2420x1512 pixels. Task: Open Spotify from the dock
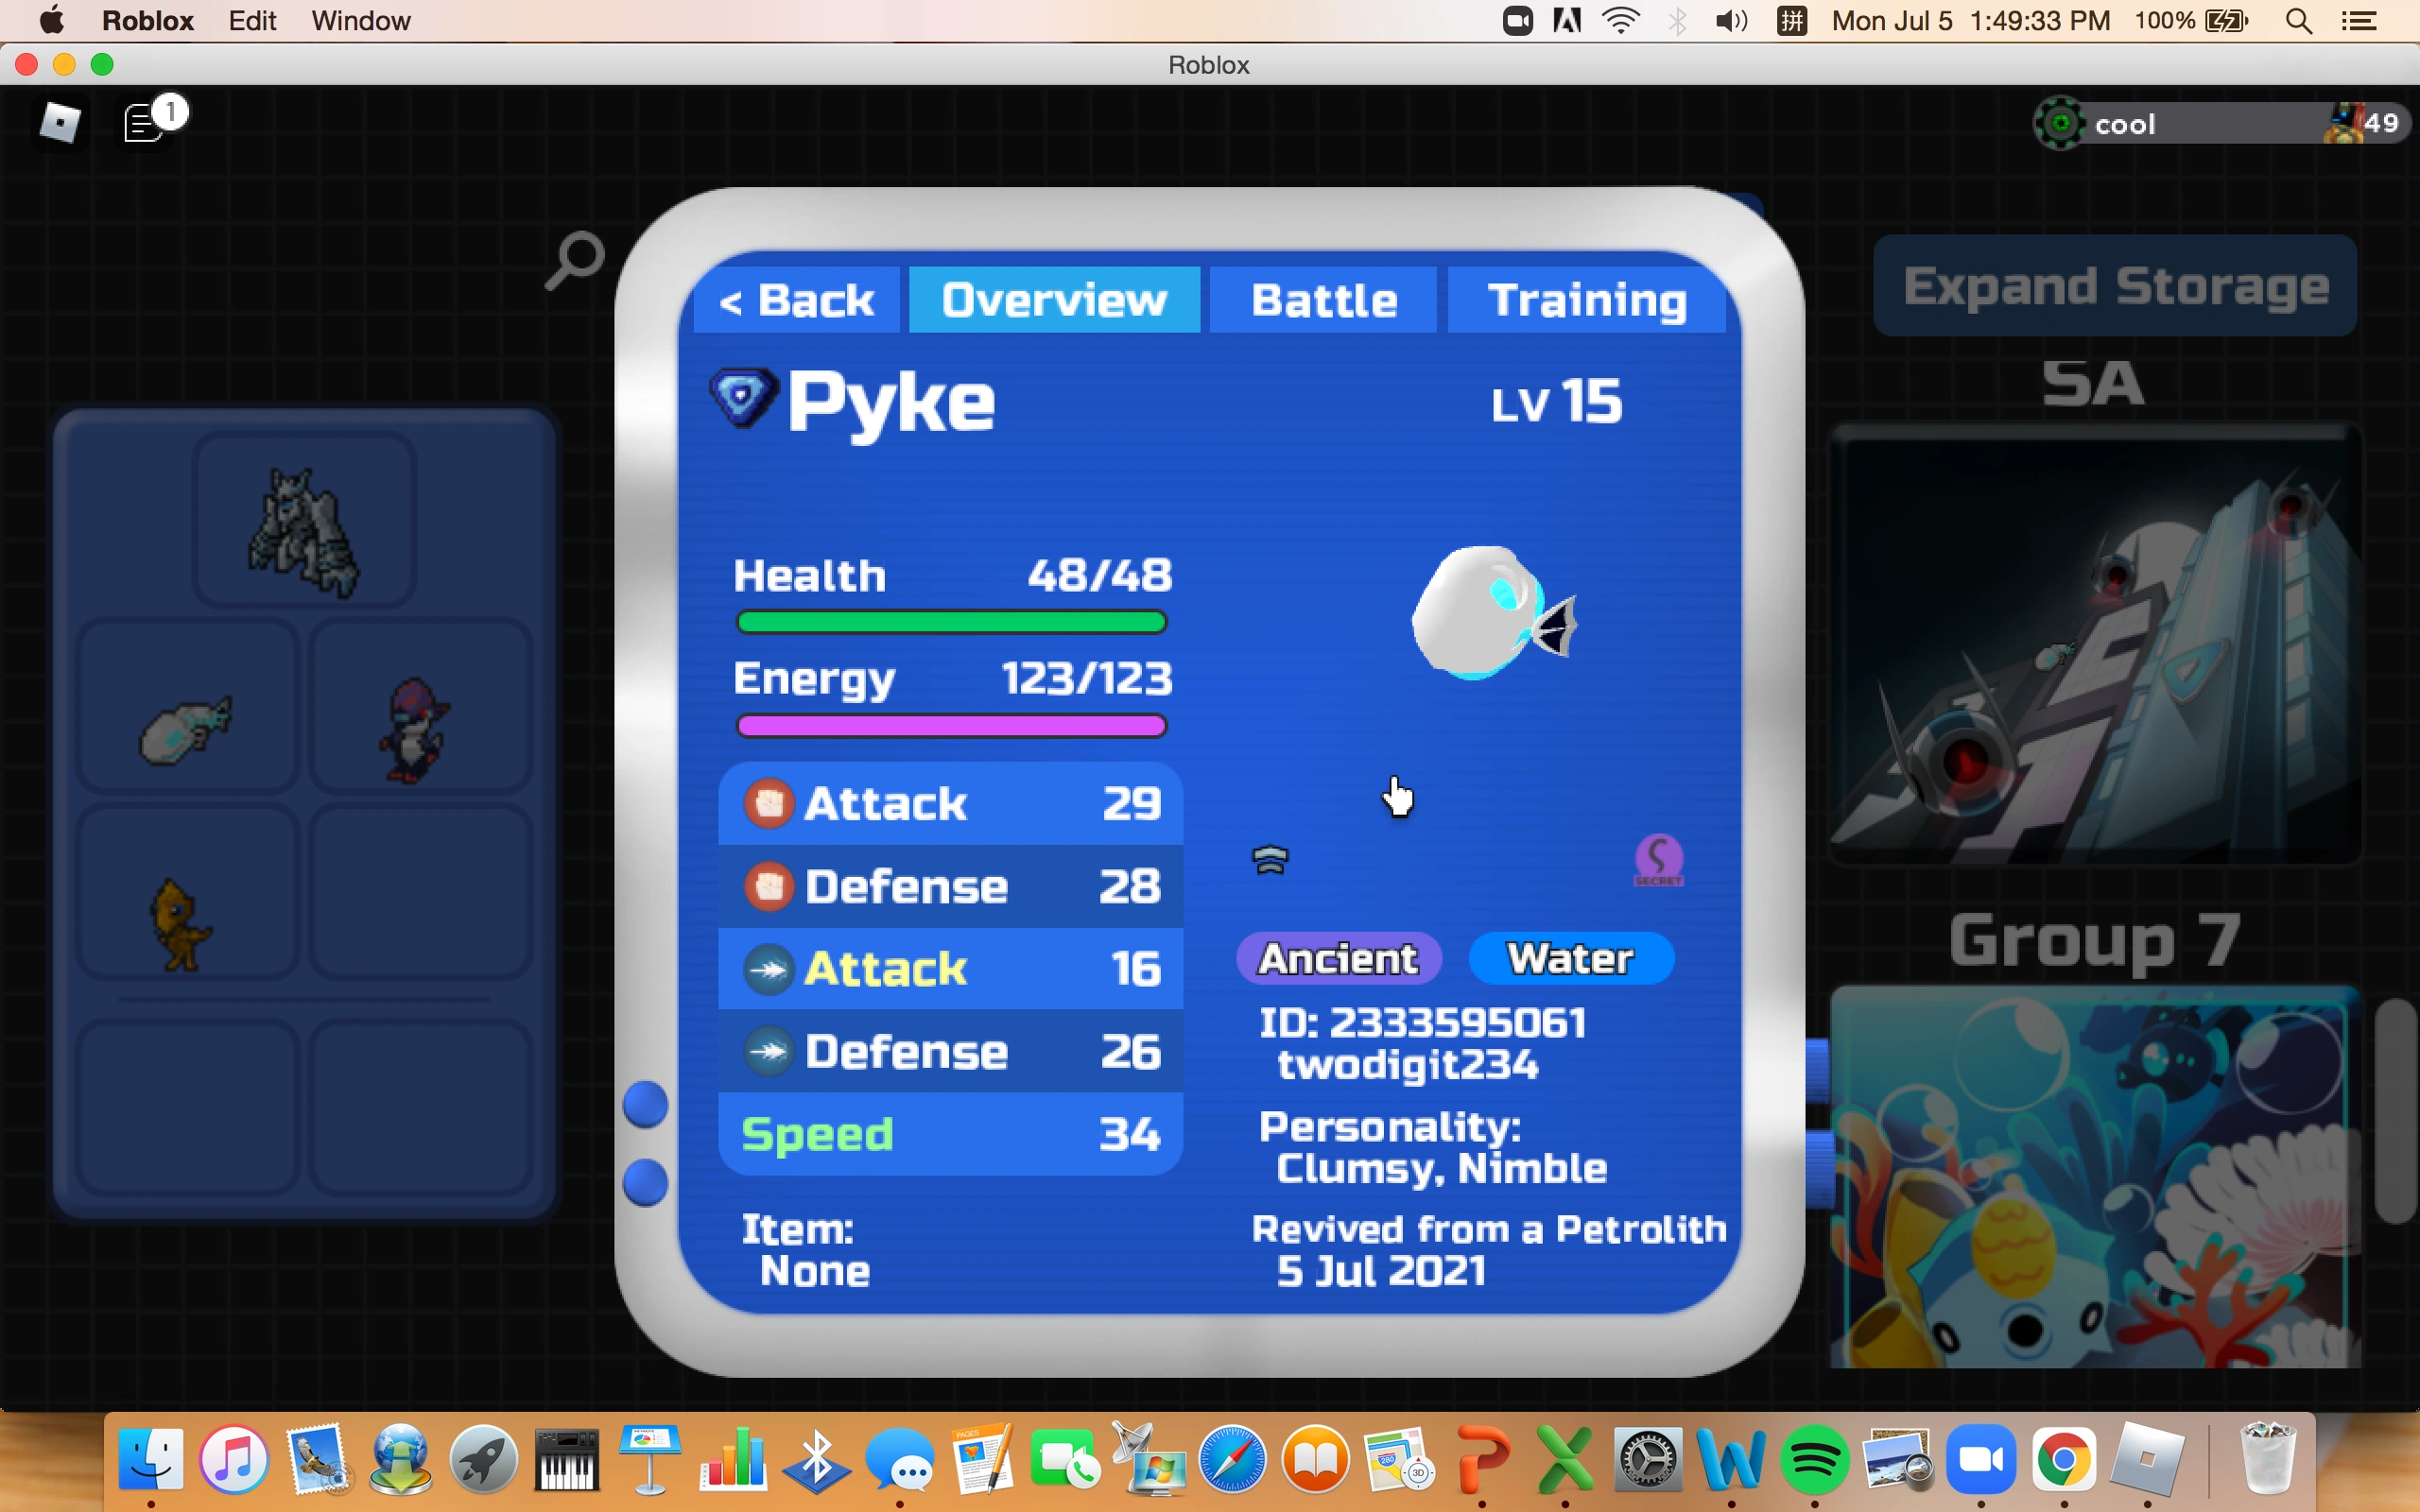1813,1461
